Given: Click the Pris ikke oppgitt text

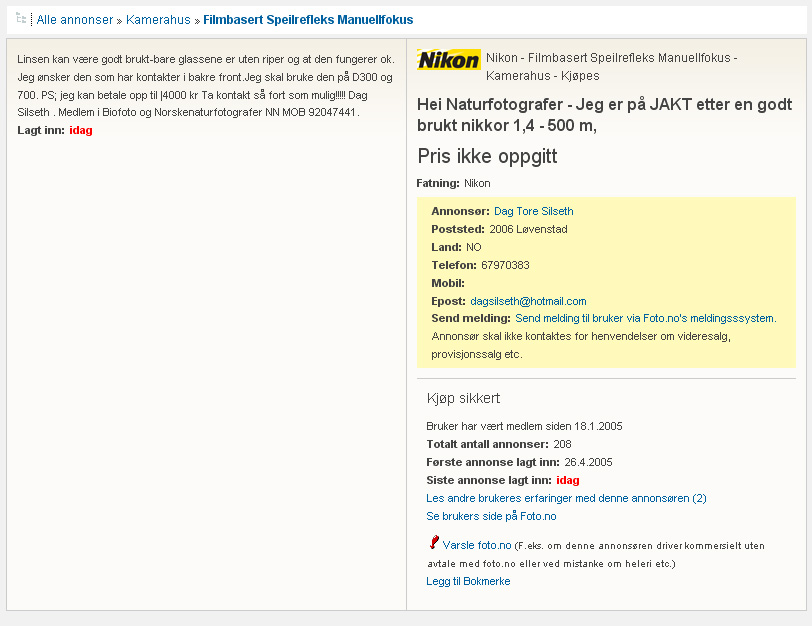Looking at the screenshot, I should click(487, 156).
